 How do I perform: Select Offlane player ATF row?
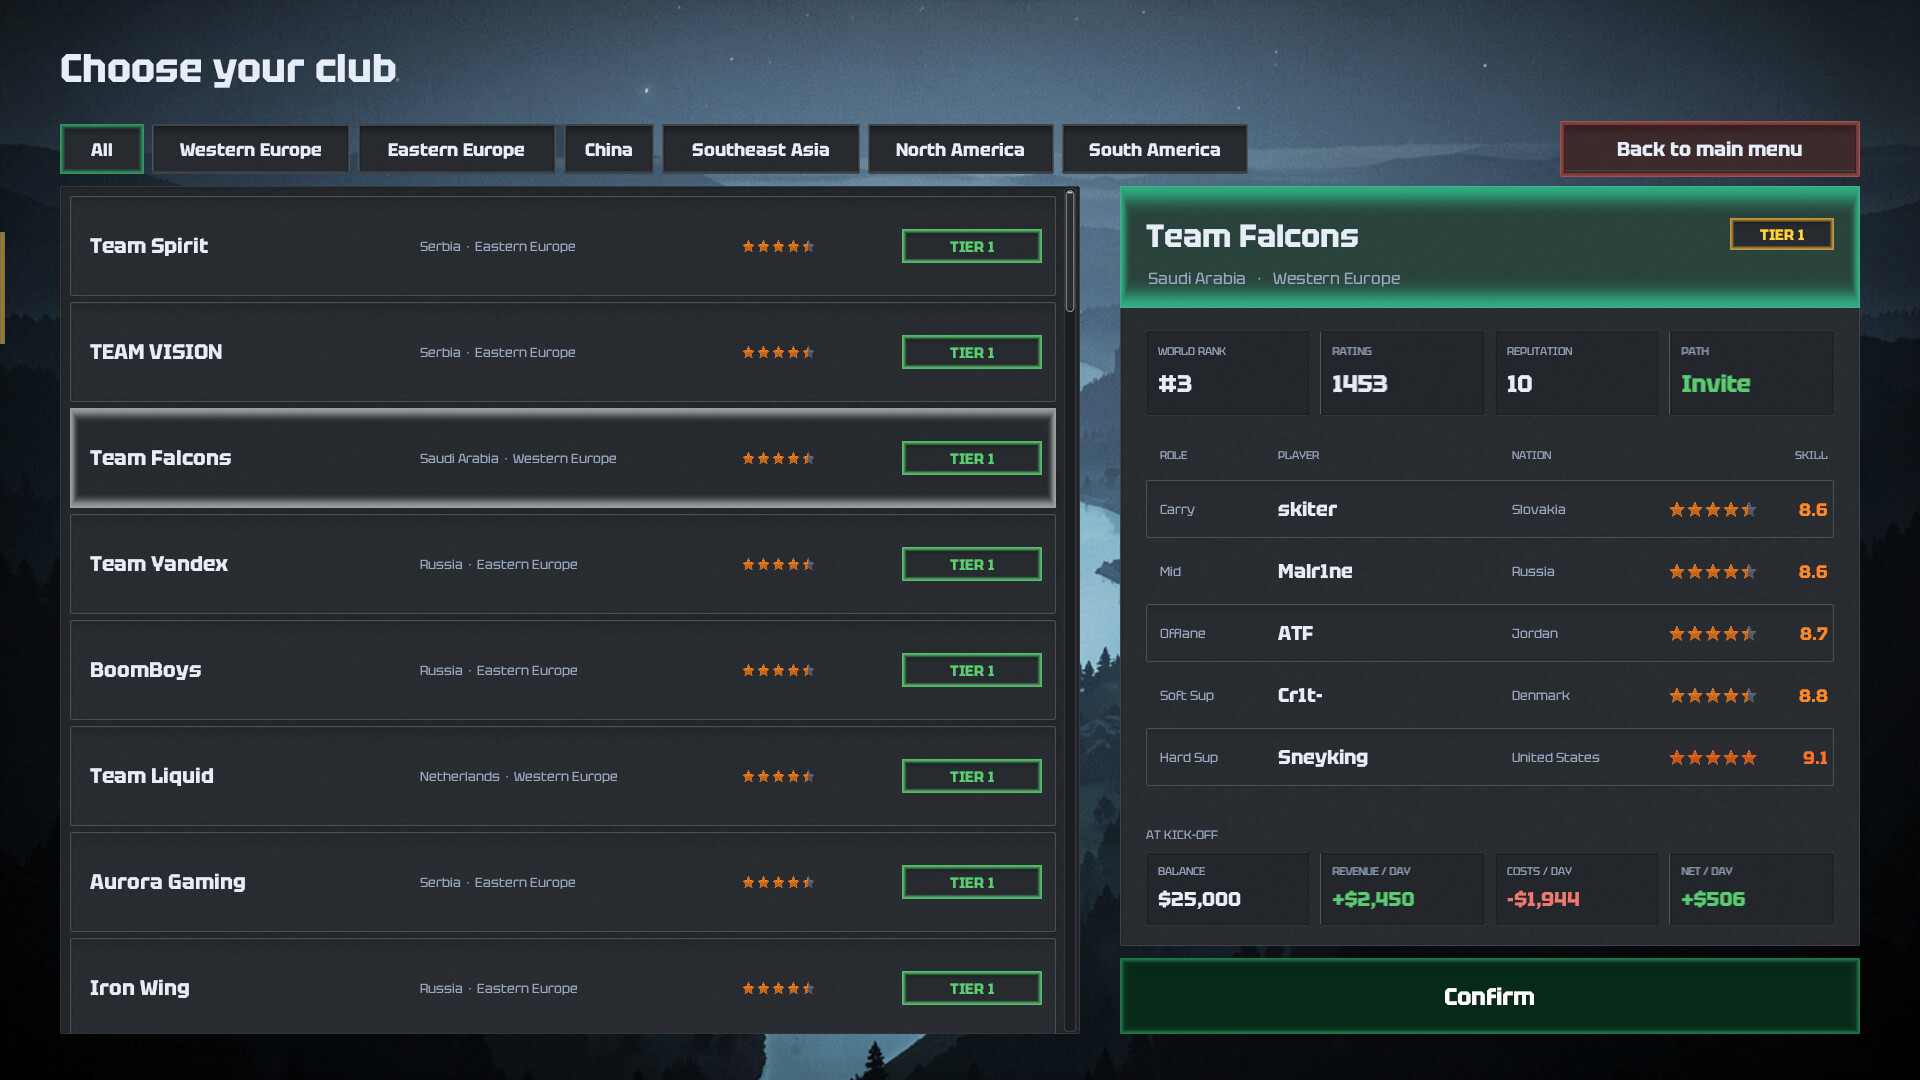click(1489, 633)
